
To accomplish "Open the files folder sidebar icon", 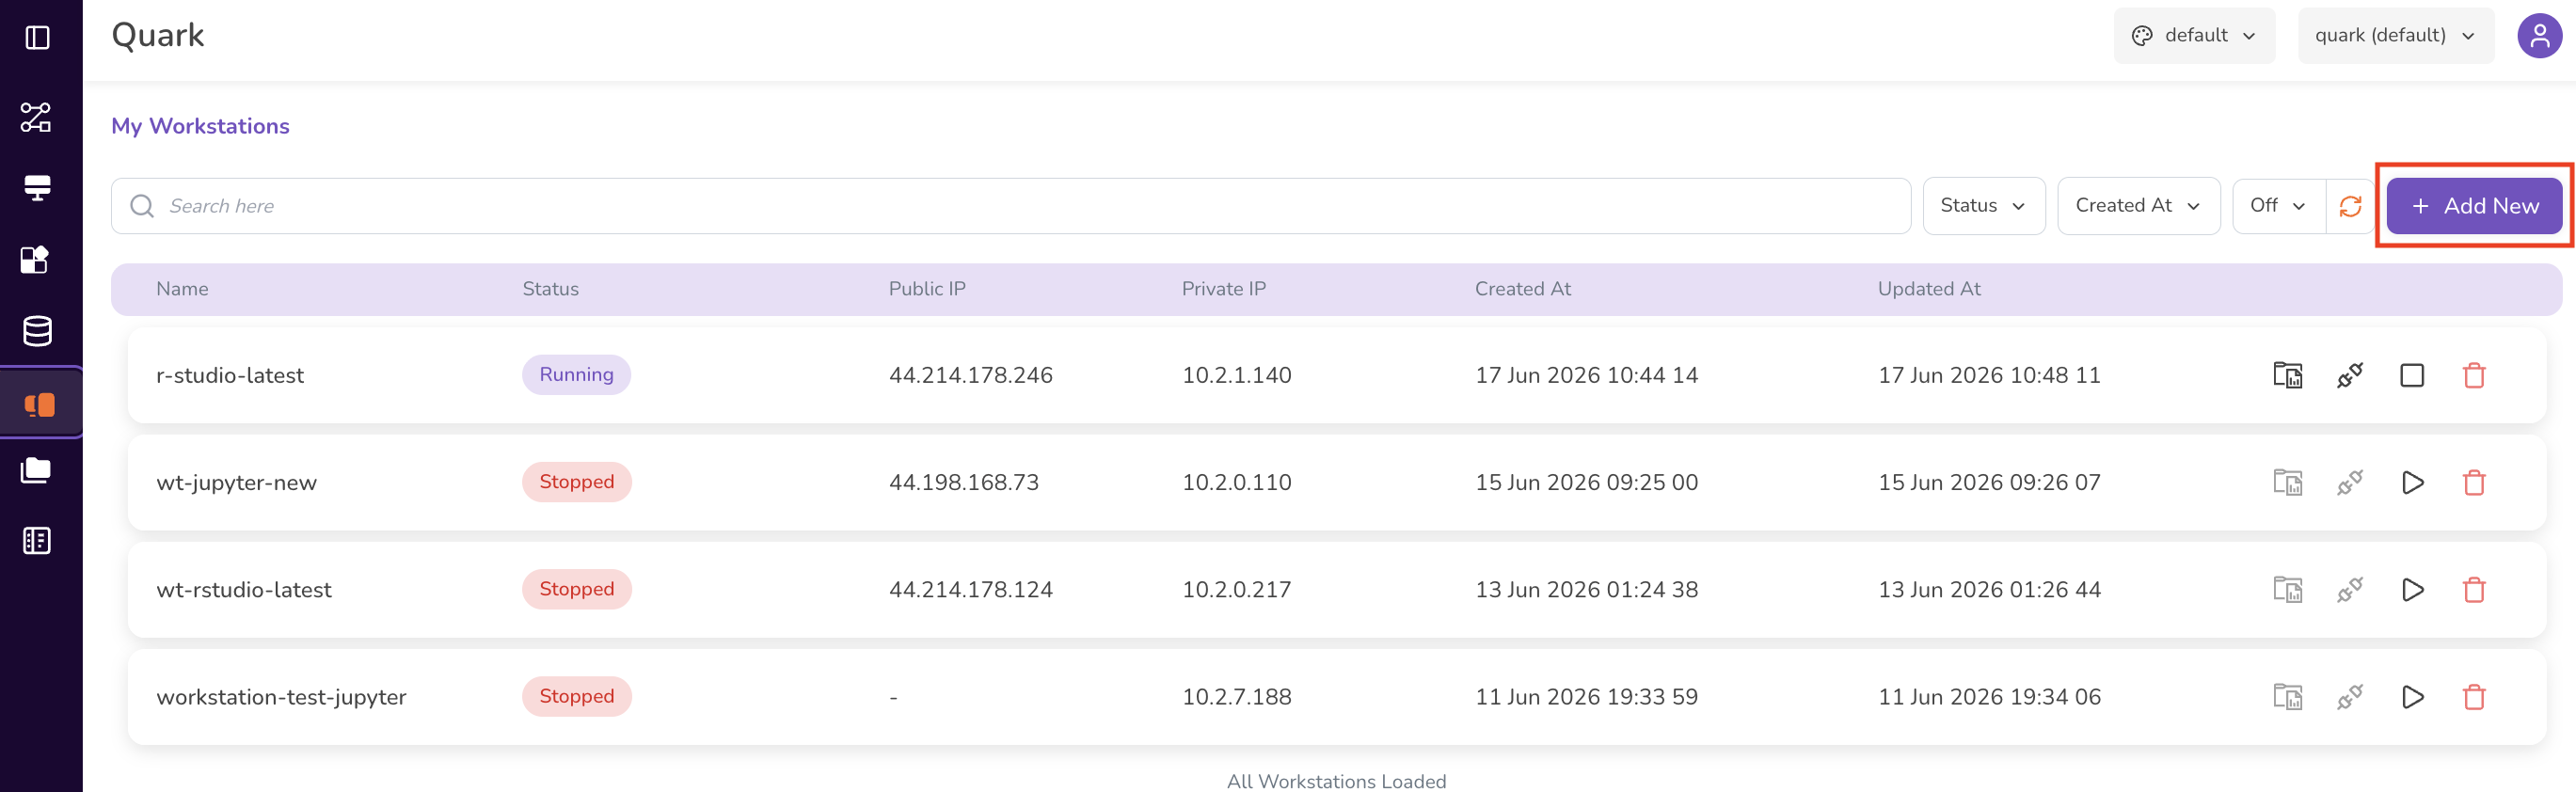I will 37,470.
